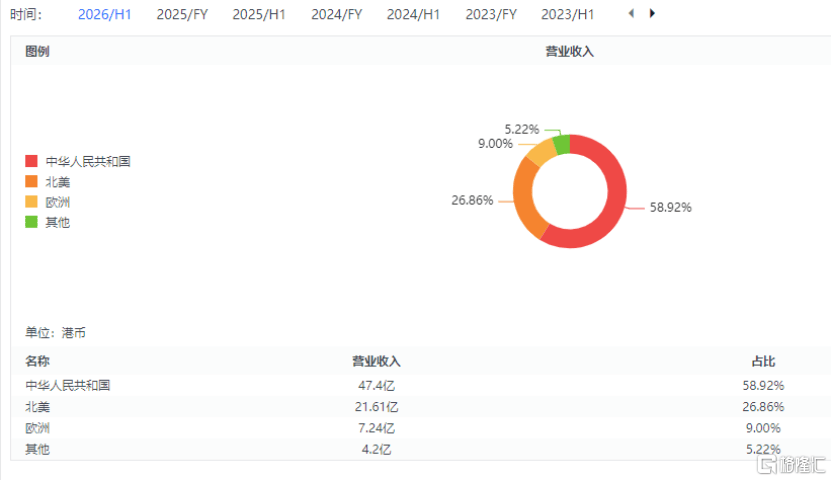832x481 pixels.
Task: Switch to the 2024/H1 period tab
Action: [413, 15]
